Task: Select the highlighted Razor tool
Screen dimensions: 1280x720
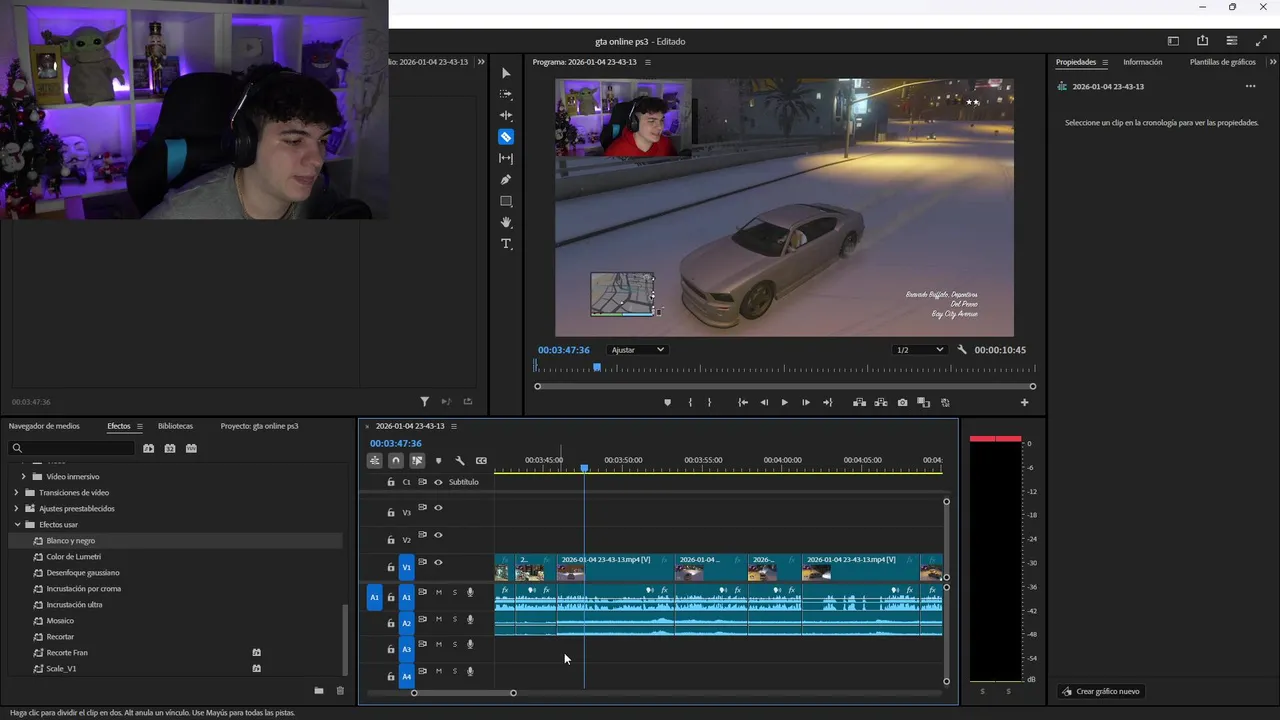Action: [x=506, y=137]
